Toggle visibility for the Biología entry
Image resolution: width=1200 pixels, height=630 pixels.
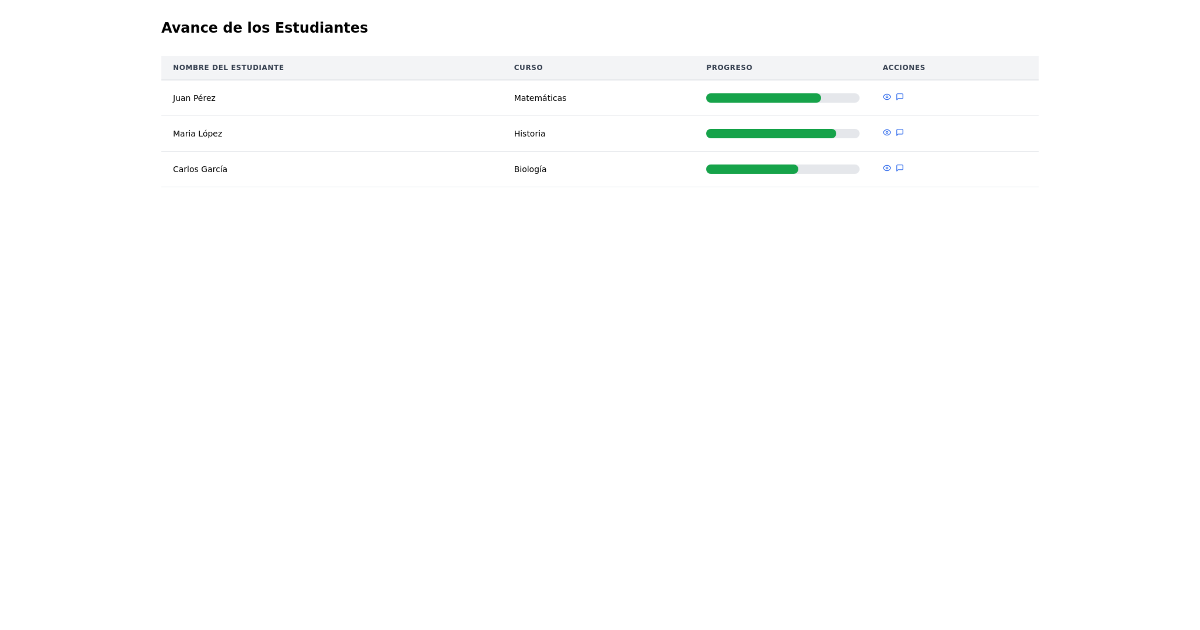pos(886,168)
